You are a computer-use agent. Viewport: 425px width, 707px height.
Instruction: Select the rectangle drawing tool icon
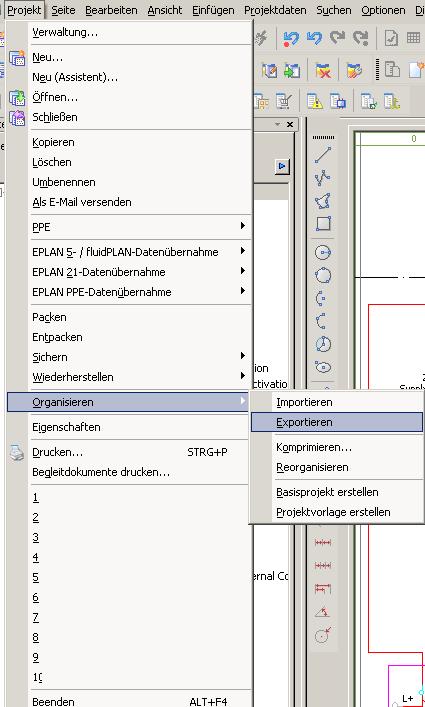(323, 224)
